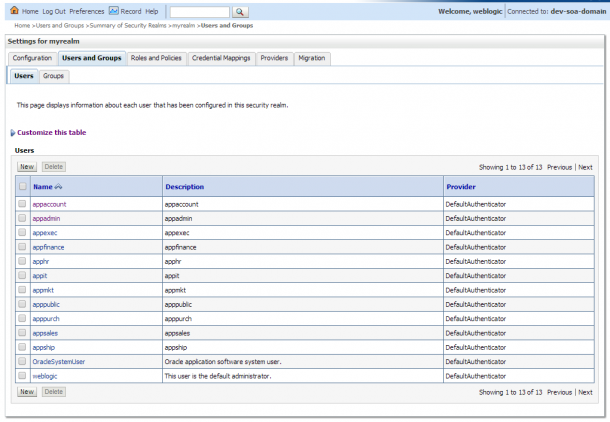
Task: Click the magnifier search button
Action: point(240,12)
